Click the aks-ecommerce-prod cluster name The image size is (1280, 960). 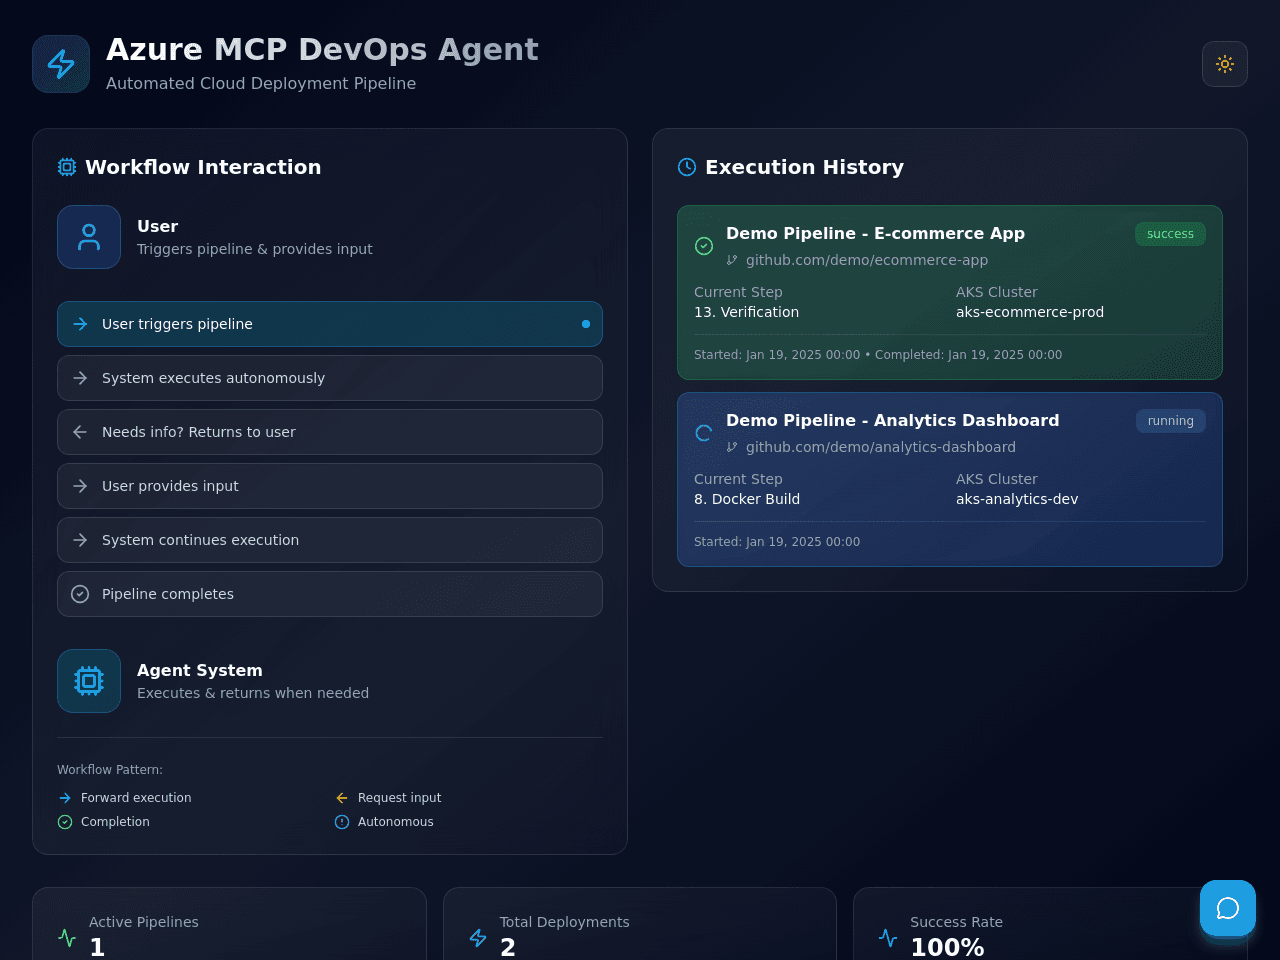point(1030,312)
